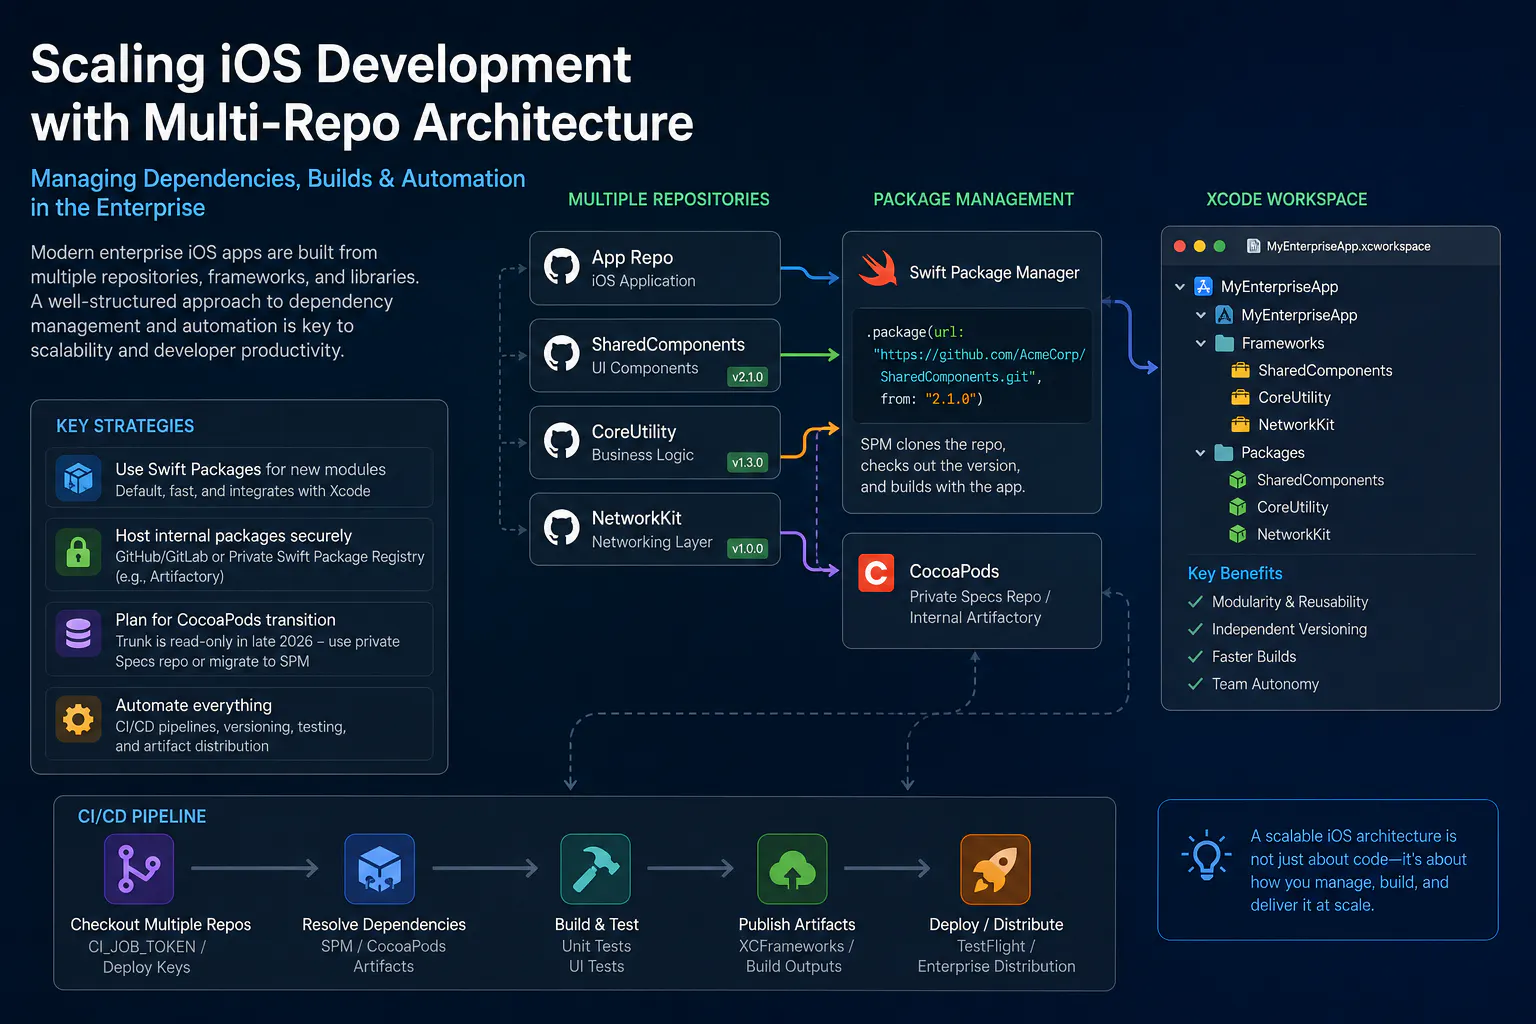Click the purple database icon beside Plan for CocoaPods
Viewport: 1536px width, 1024px height.
(78, 633)
